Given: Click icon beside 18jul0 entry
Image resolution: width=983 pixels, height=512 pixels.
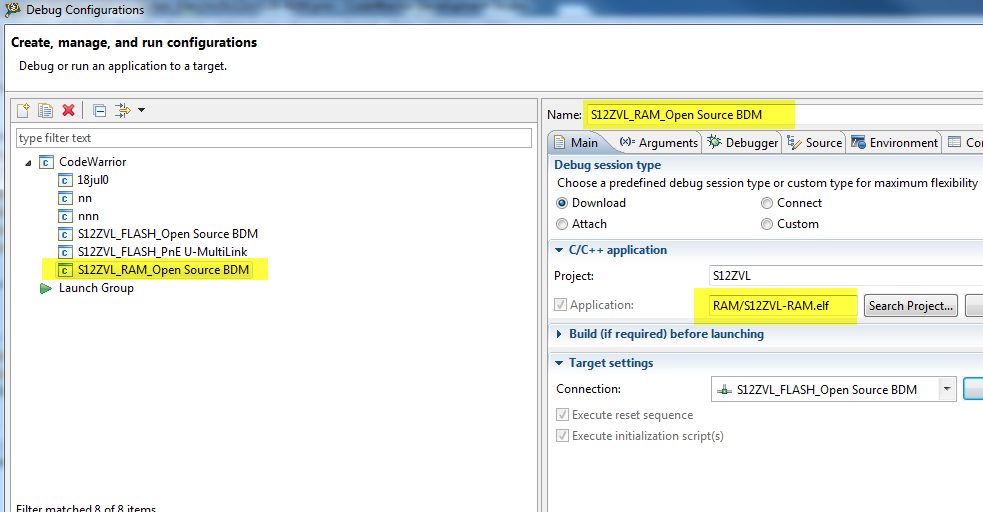Looking at the screenshot, I should click(x=65, y=180).
